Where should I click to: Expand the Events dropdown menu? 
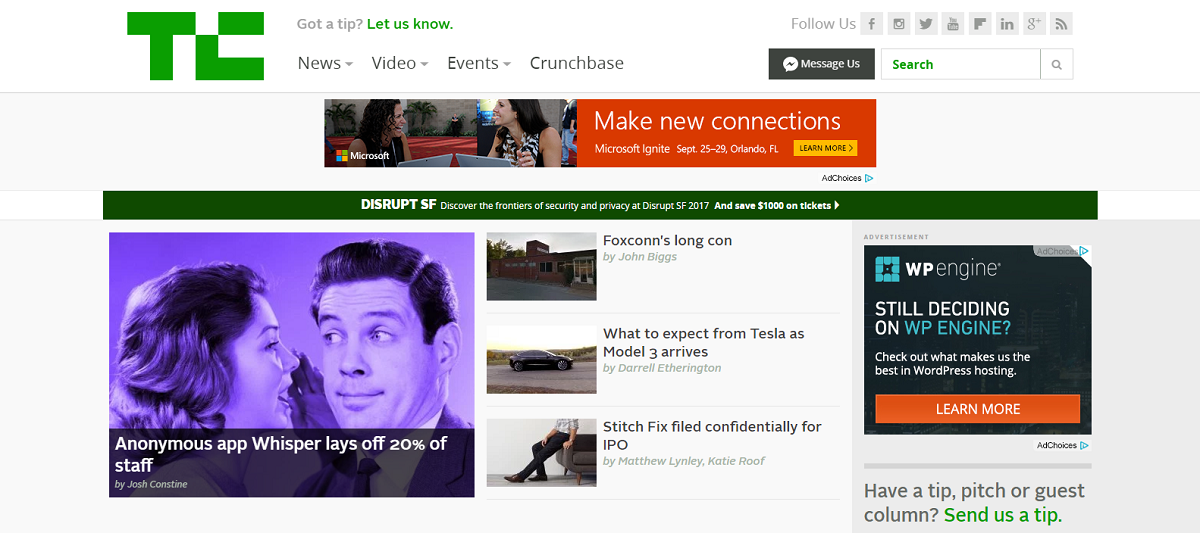click(479, 63)
